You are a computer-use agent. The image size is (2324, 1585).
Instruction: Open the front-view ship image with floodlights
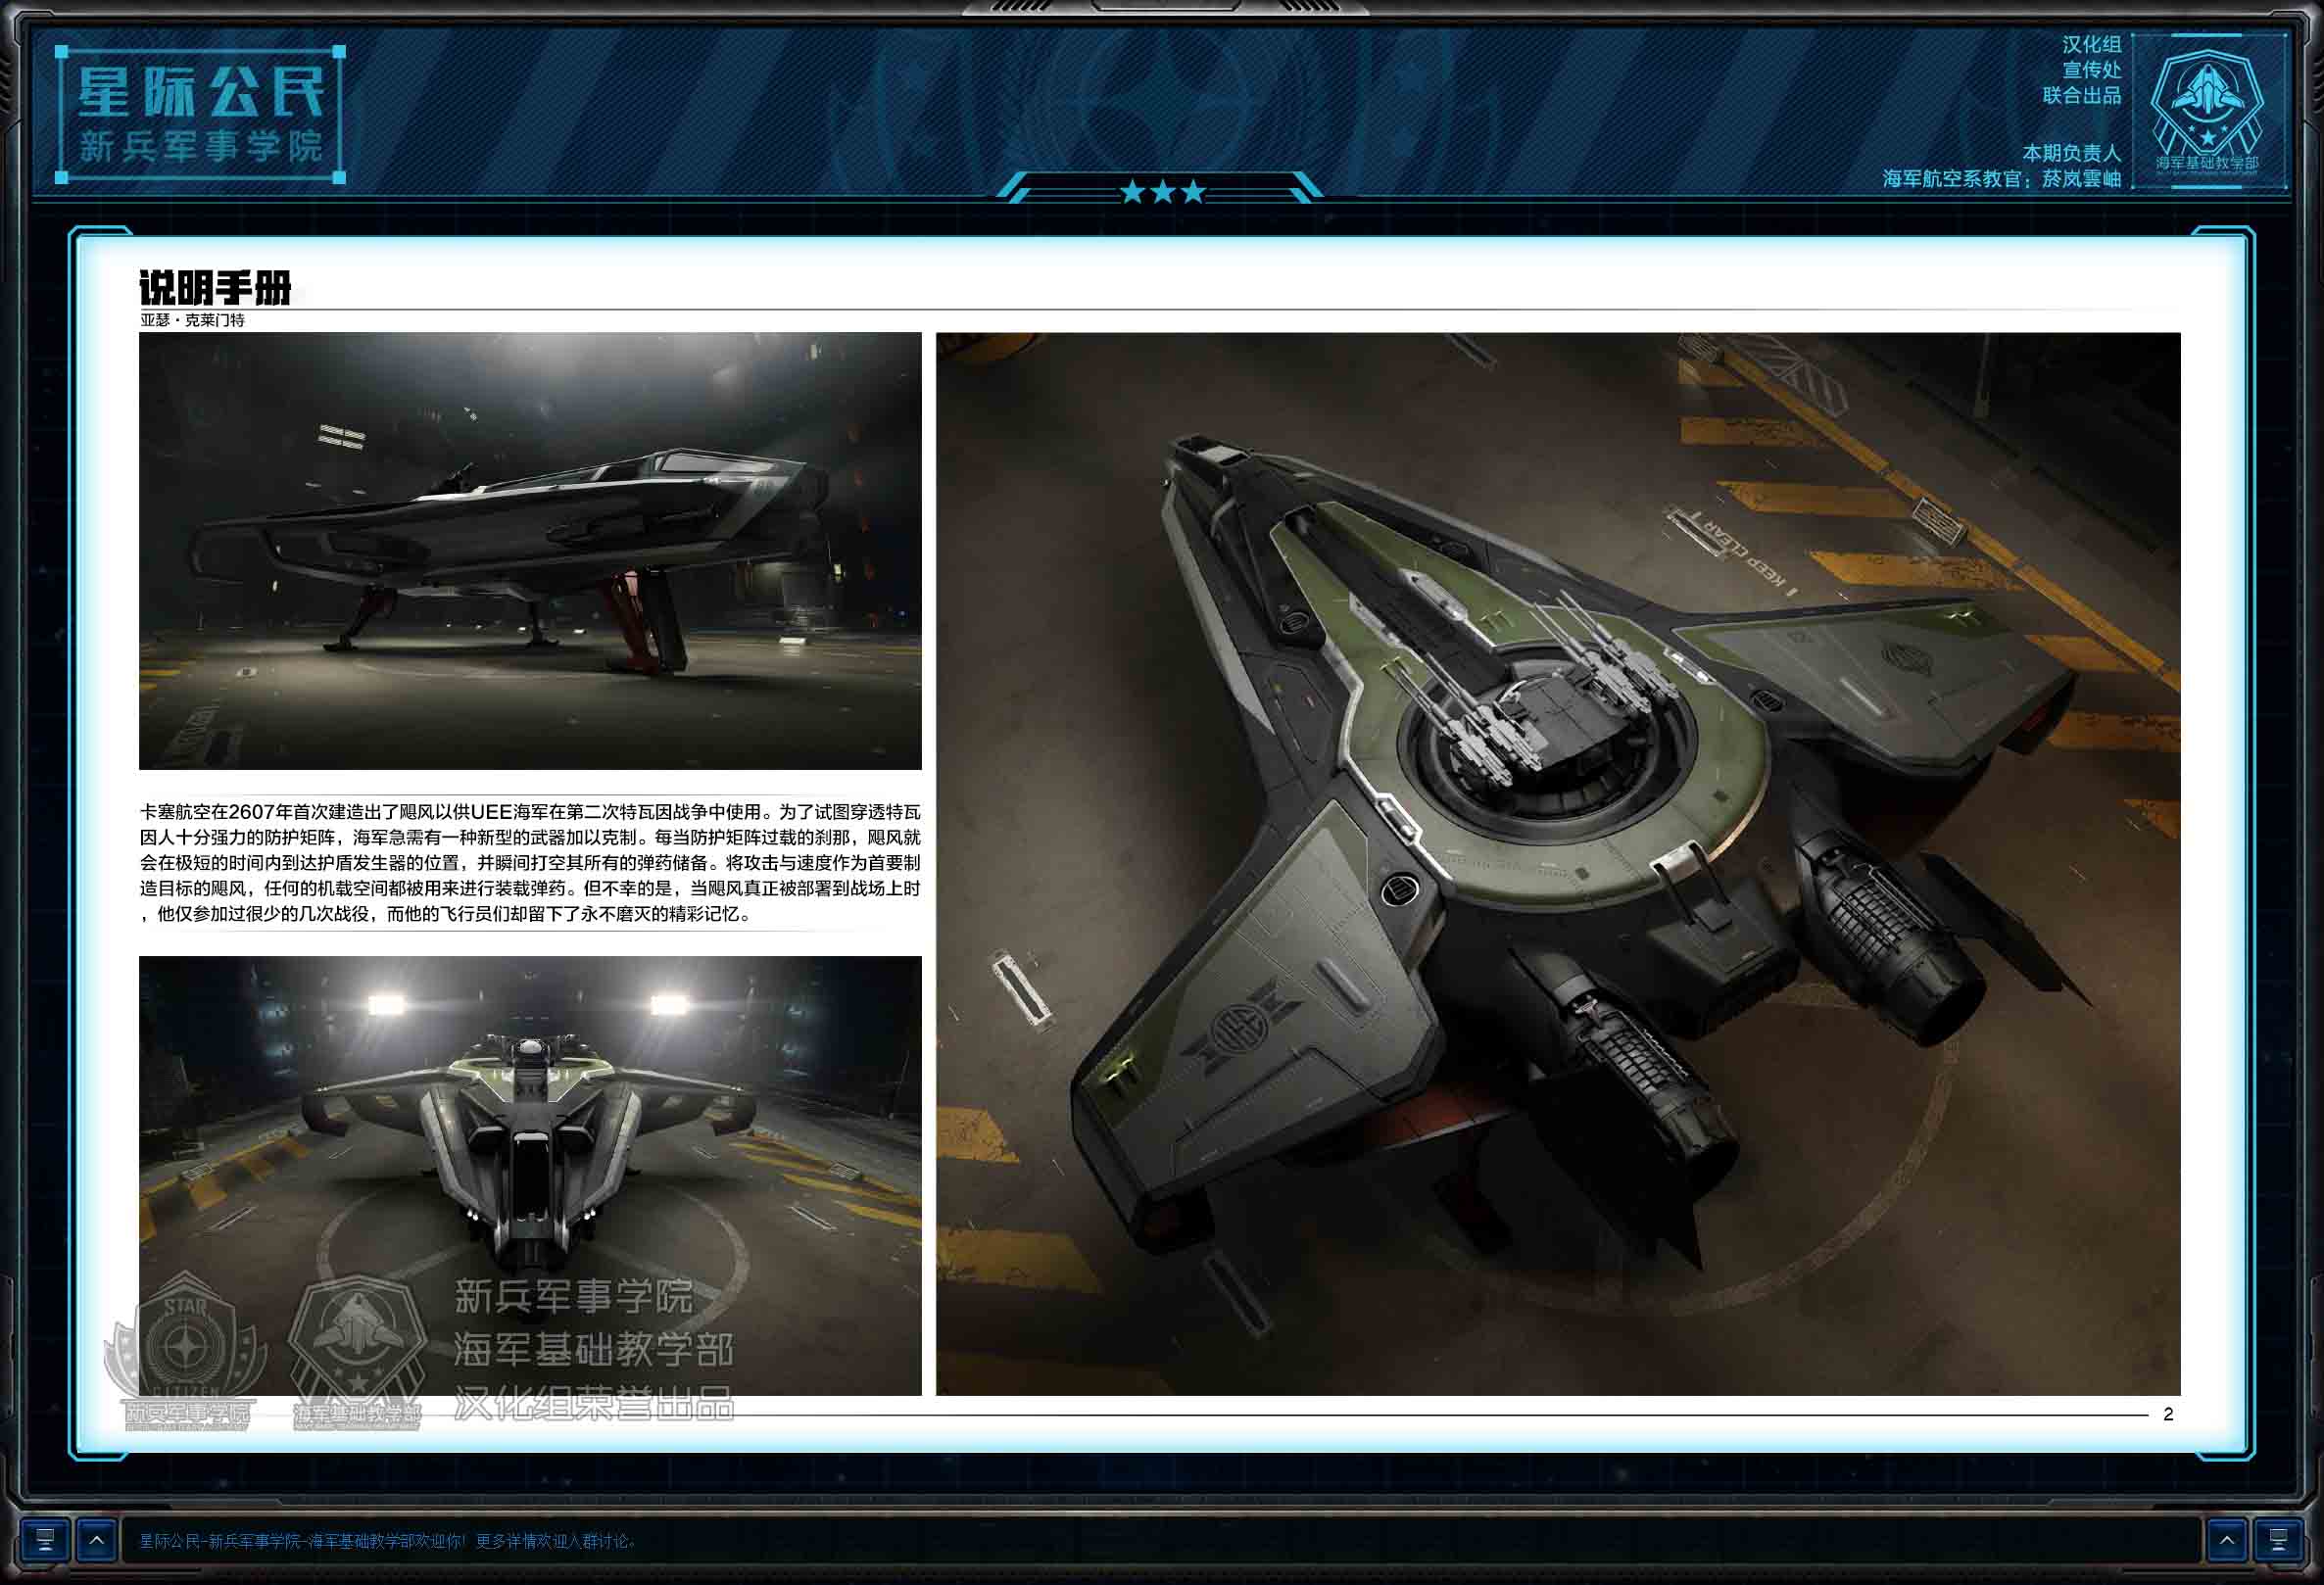pyautogui.click(x=530, y=1175)
